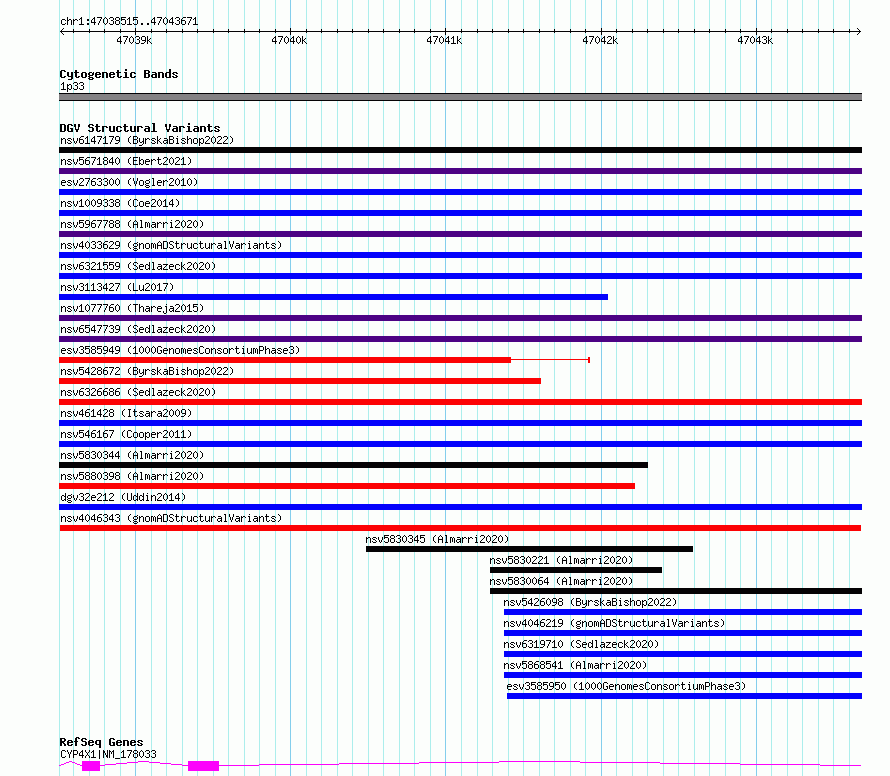Click nsv4046343 (gnomADStructuralVariants) label
The width and height of the screenshot is (890, 776).
171,518
